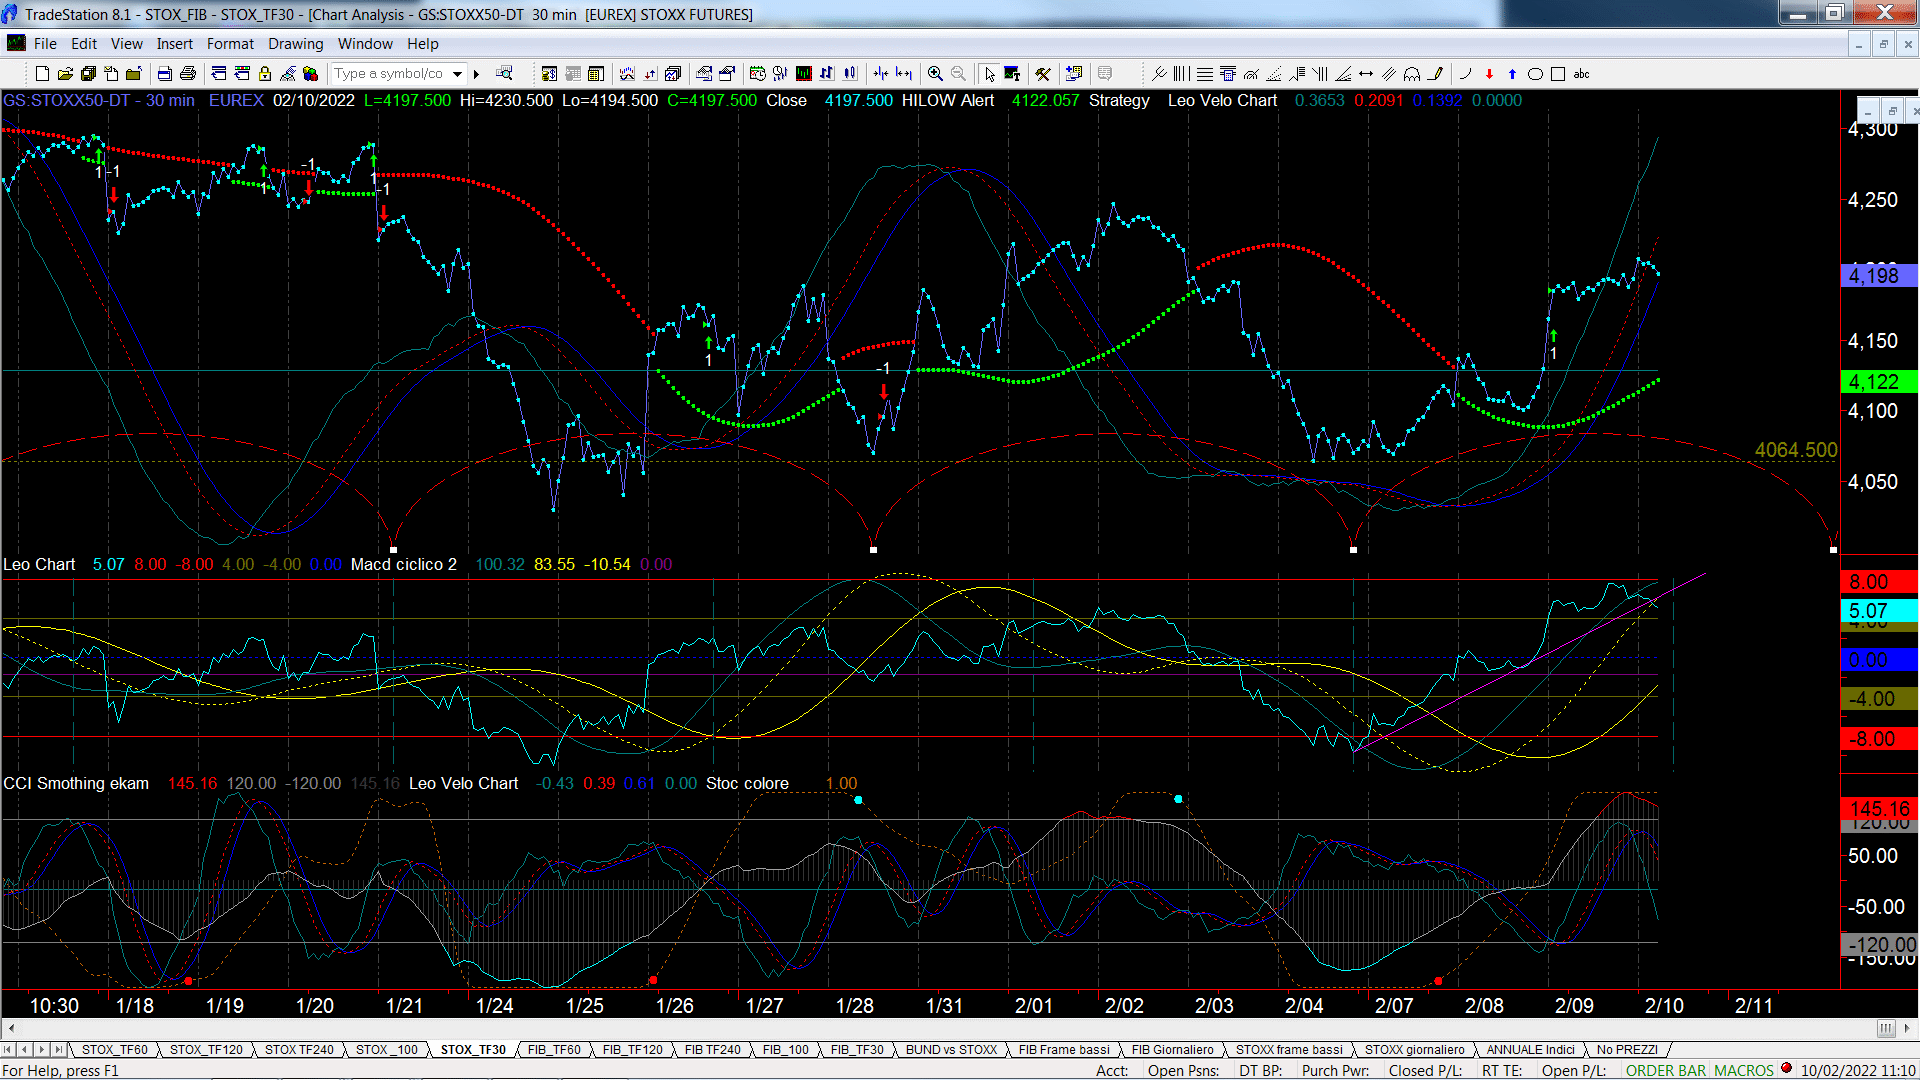1920x1080 pixels.
Task: Switch to the No PREZZI tab
Action: 1627,1049
